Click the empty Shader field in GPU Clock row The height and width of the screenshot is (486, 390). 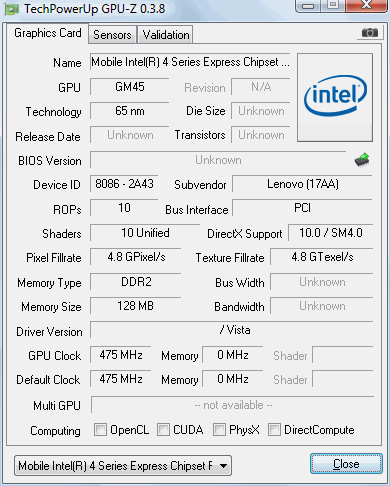point(343,355)
